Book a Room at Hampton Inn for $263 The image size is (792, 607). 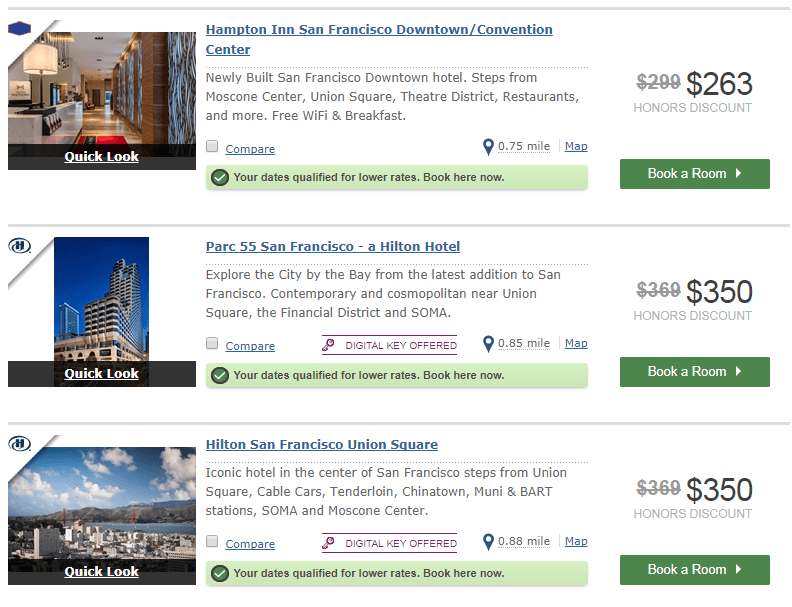click(x=694, y=174)
